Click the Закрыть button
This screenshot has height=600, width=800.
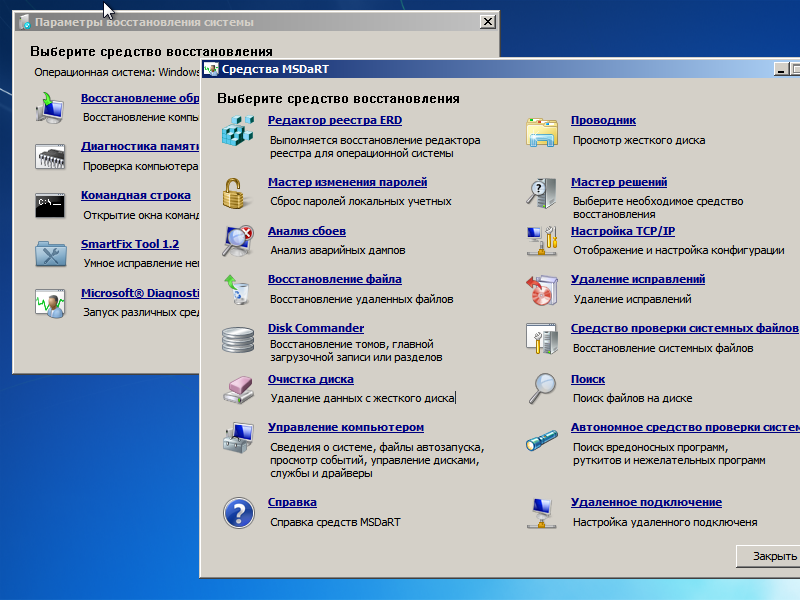[768, 556]
